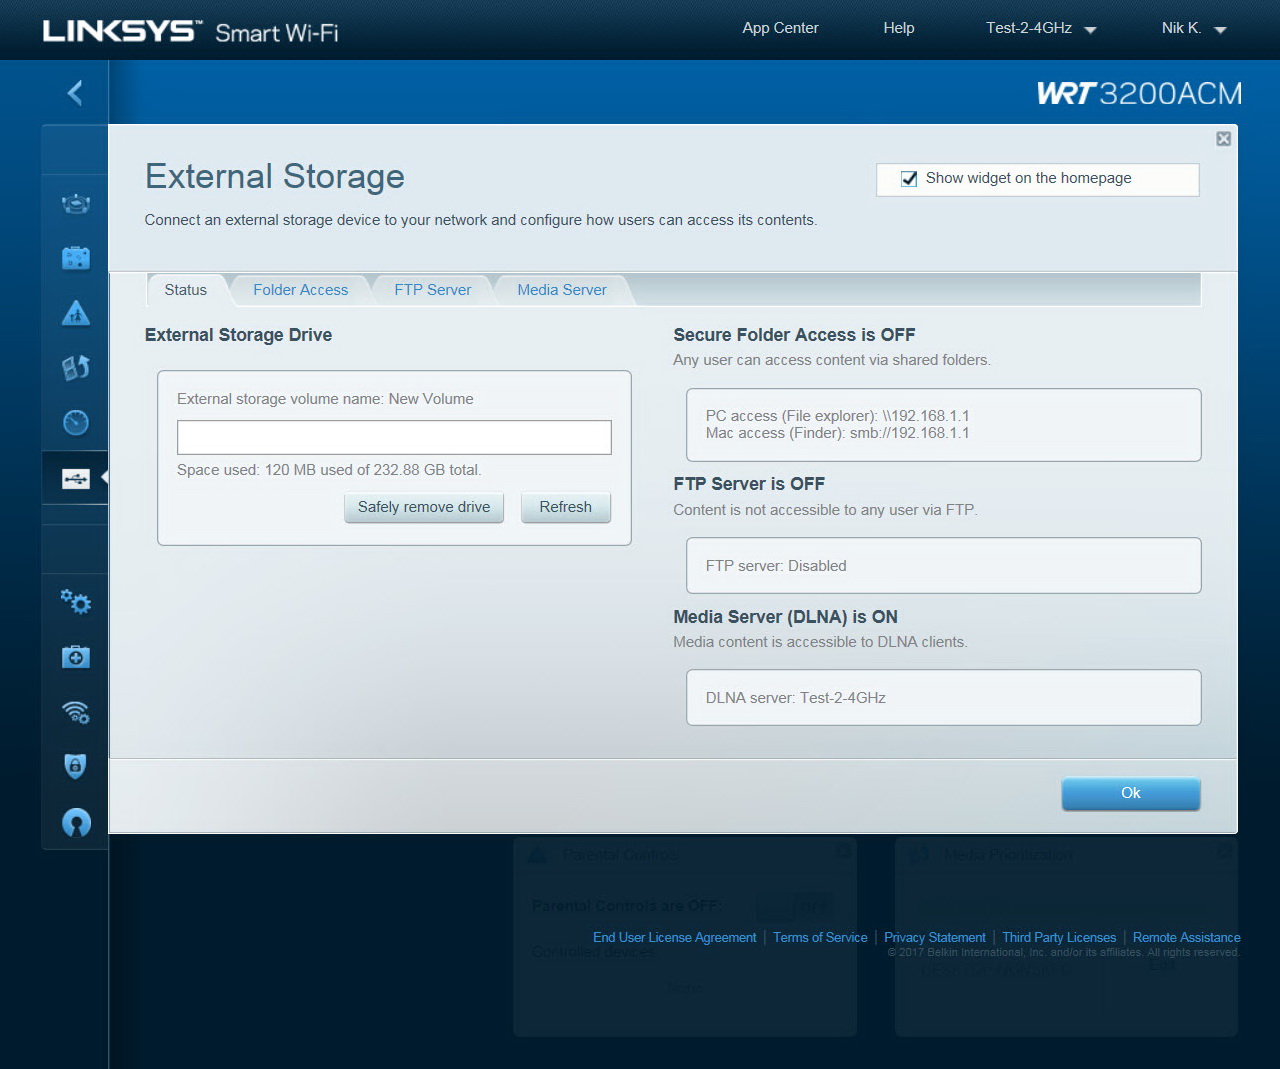
Task: Open Wireless settings Wi-Fi icon in sidebar
Action: [x=76, y=711]
